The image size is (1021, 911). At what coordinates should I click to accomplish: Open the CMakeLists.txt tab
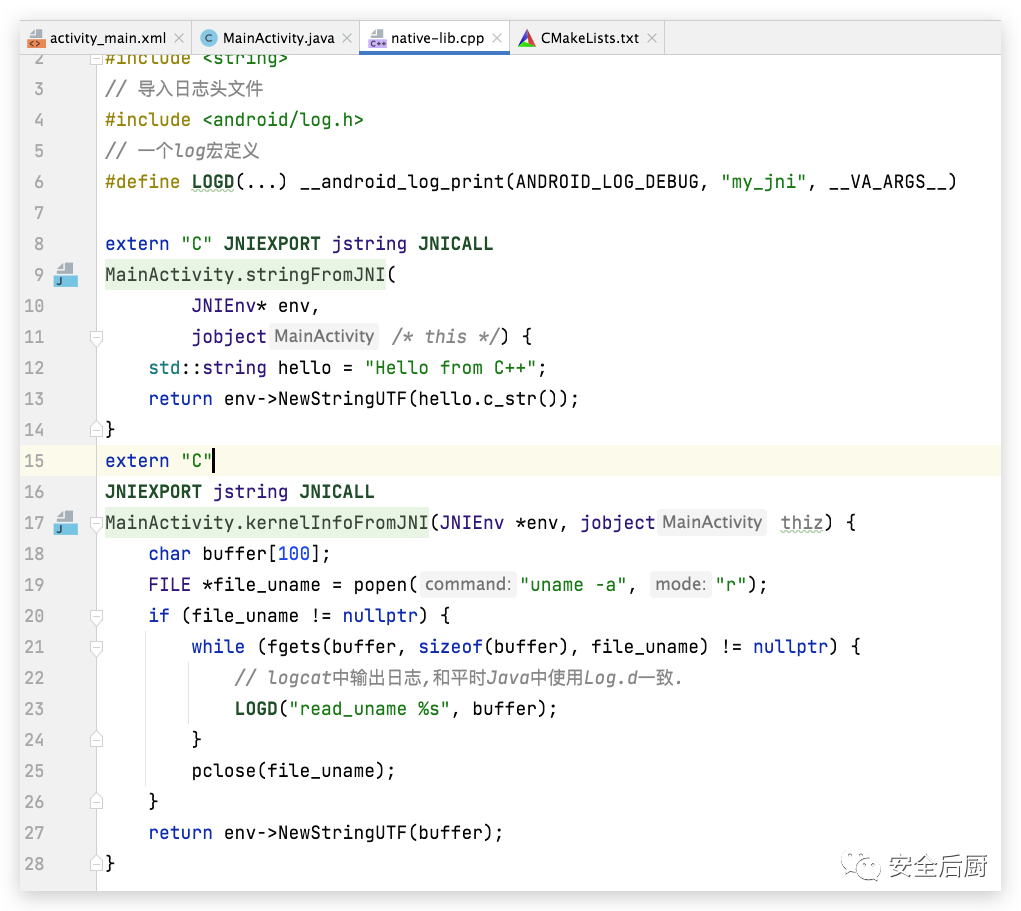click(x=589, y=39)
